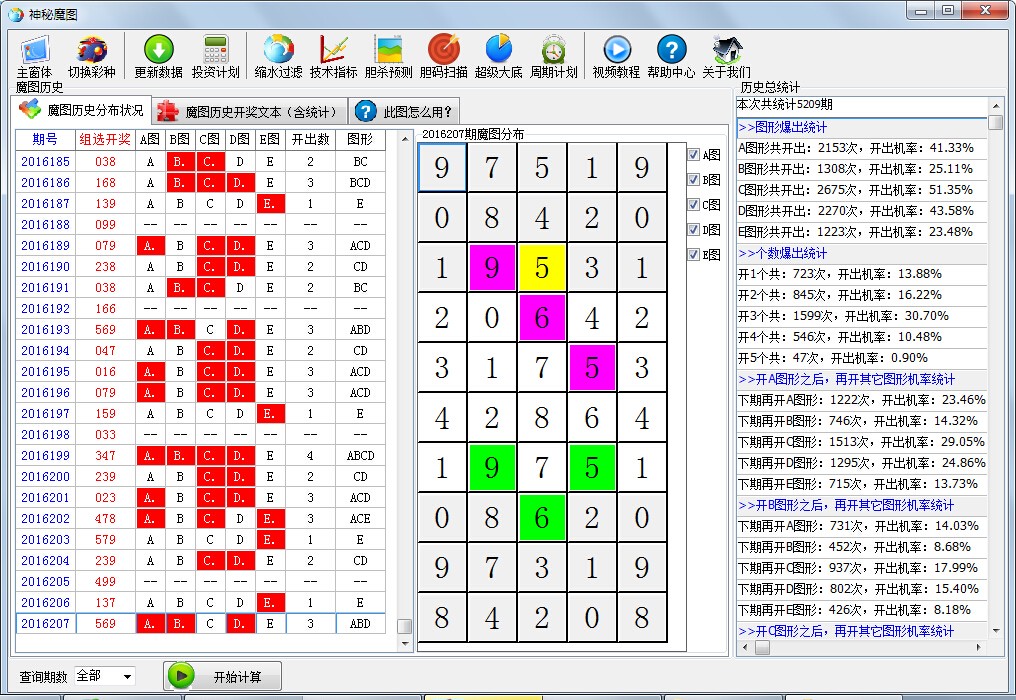Select the 2016207 row in history table

pos(46,623)
